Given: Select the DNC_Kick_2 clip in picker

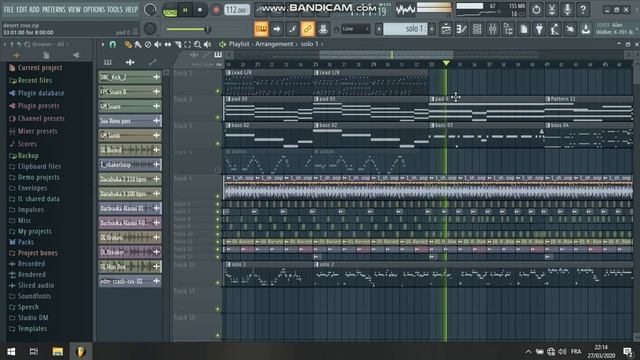Looking at the screenshot, I should (130, 77).
